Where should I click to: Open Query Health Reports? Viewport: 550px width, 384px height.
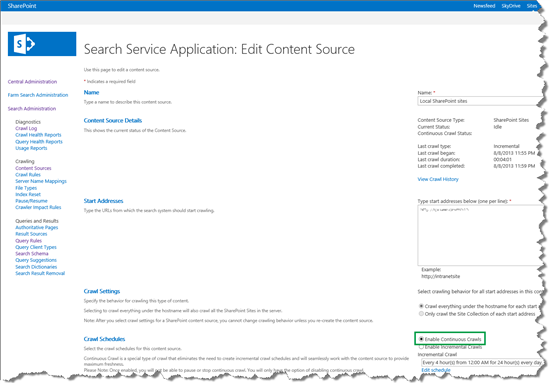[x=39, y=142]
